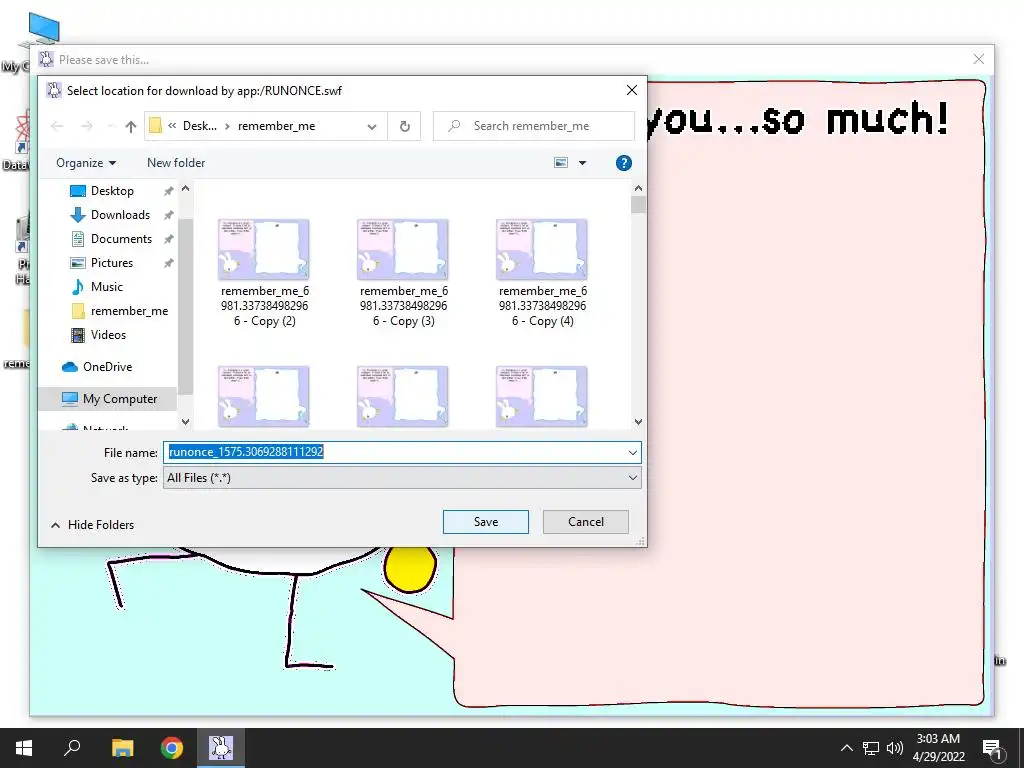Image resolution: width=1024 pixels, height=768 pixels.
Task: Focus the Search remember_me field
Action: click(534, 126)
